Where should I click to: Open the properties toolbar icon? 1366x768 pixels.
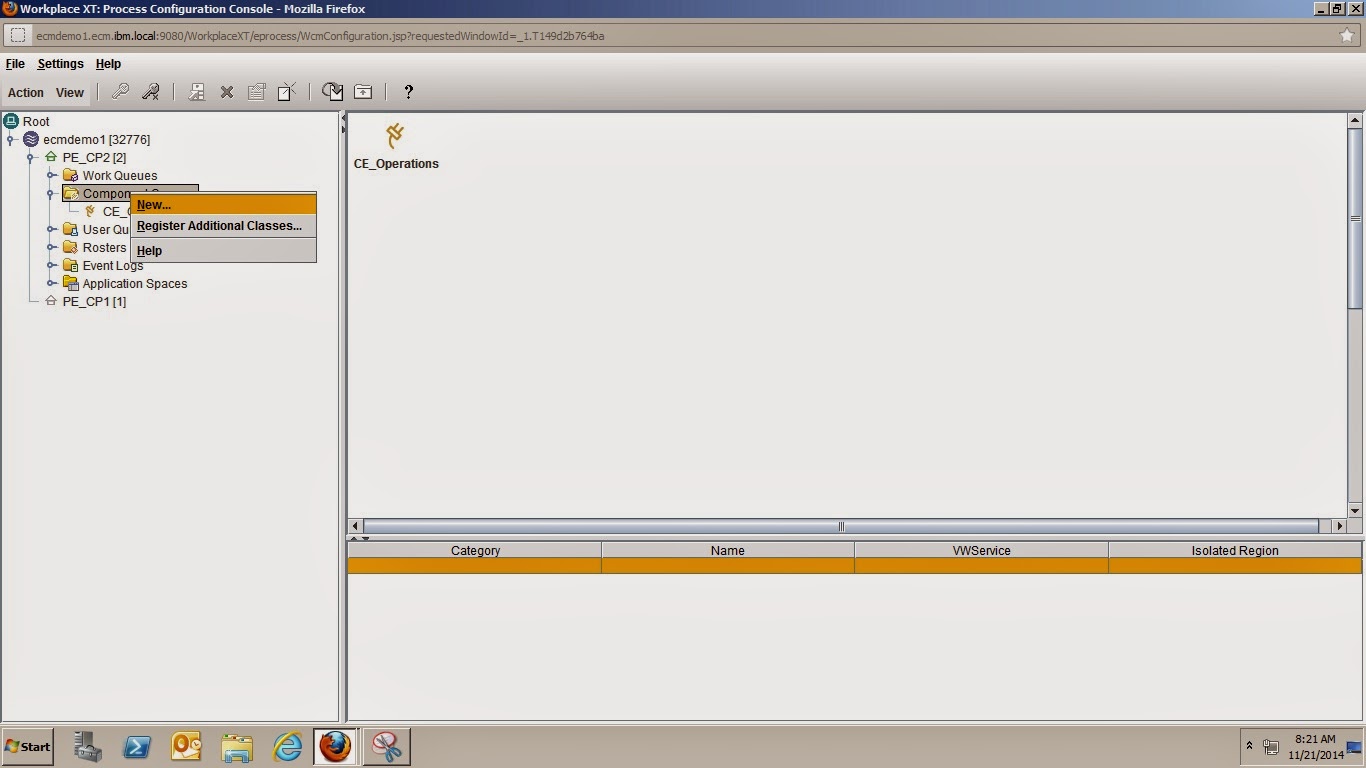[x=256, y=91]
